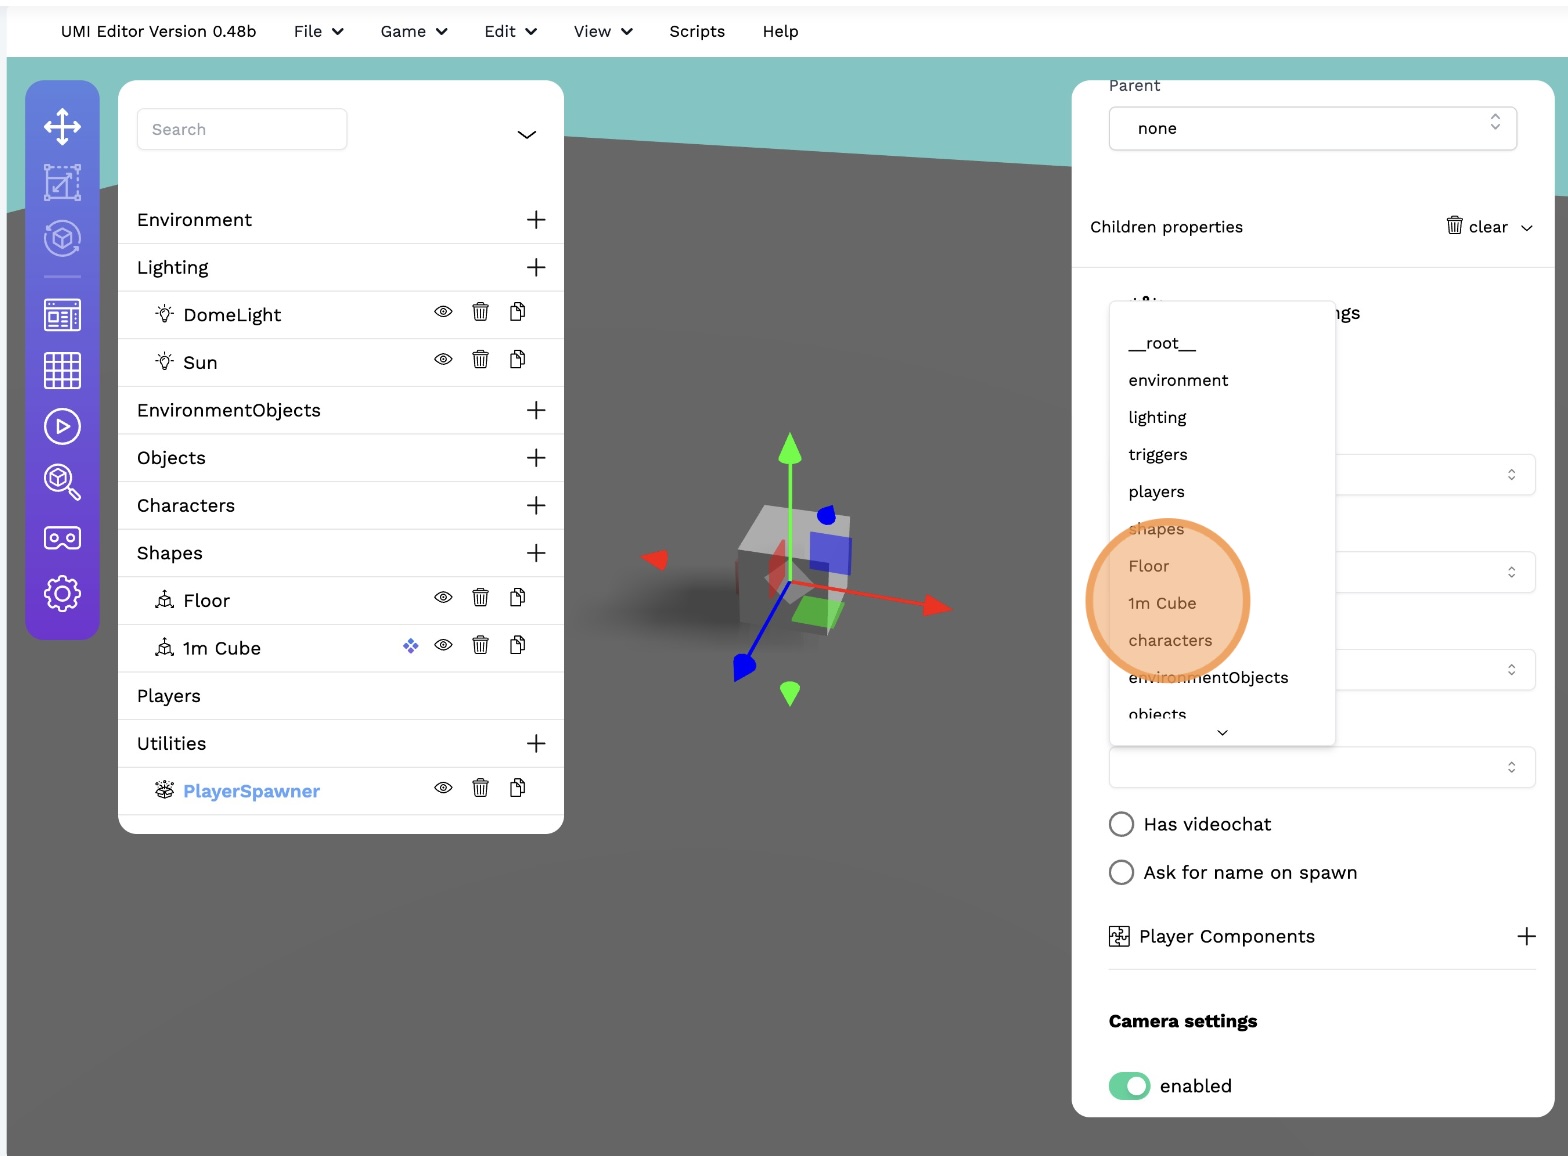Click the Search field in hierarchy panel
The height and width of the screenshot is (1156, 1568).
point(242,130)
